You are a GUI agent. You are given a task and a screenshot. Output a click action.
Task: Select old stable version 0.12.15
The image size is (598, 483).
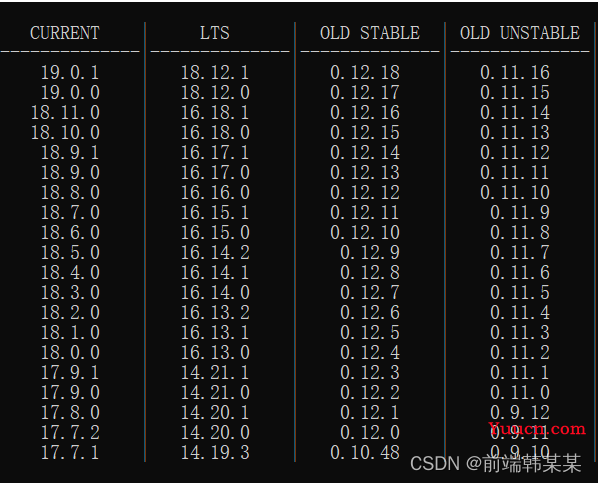coord(365,132)
